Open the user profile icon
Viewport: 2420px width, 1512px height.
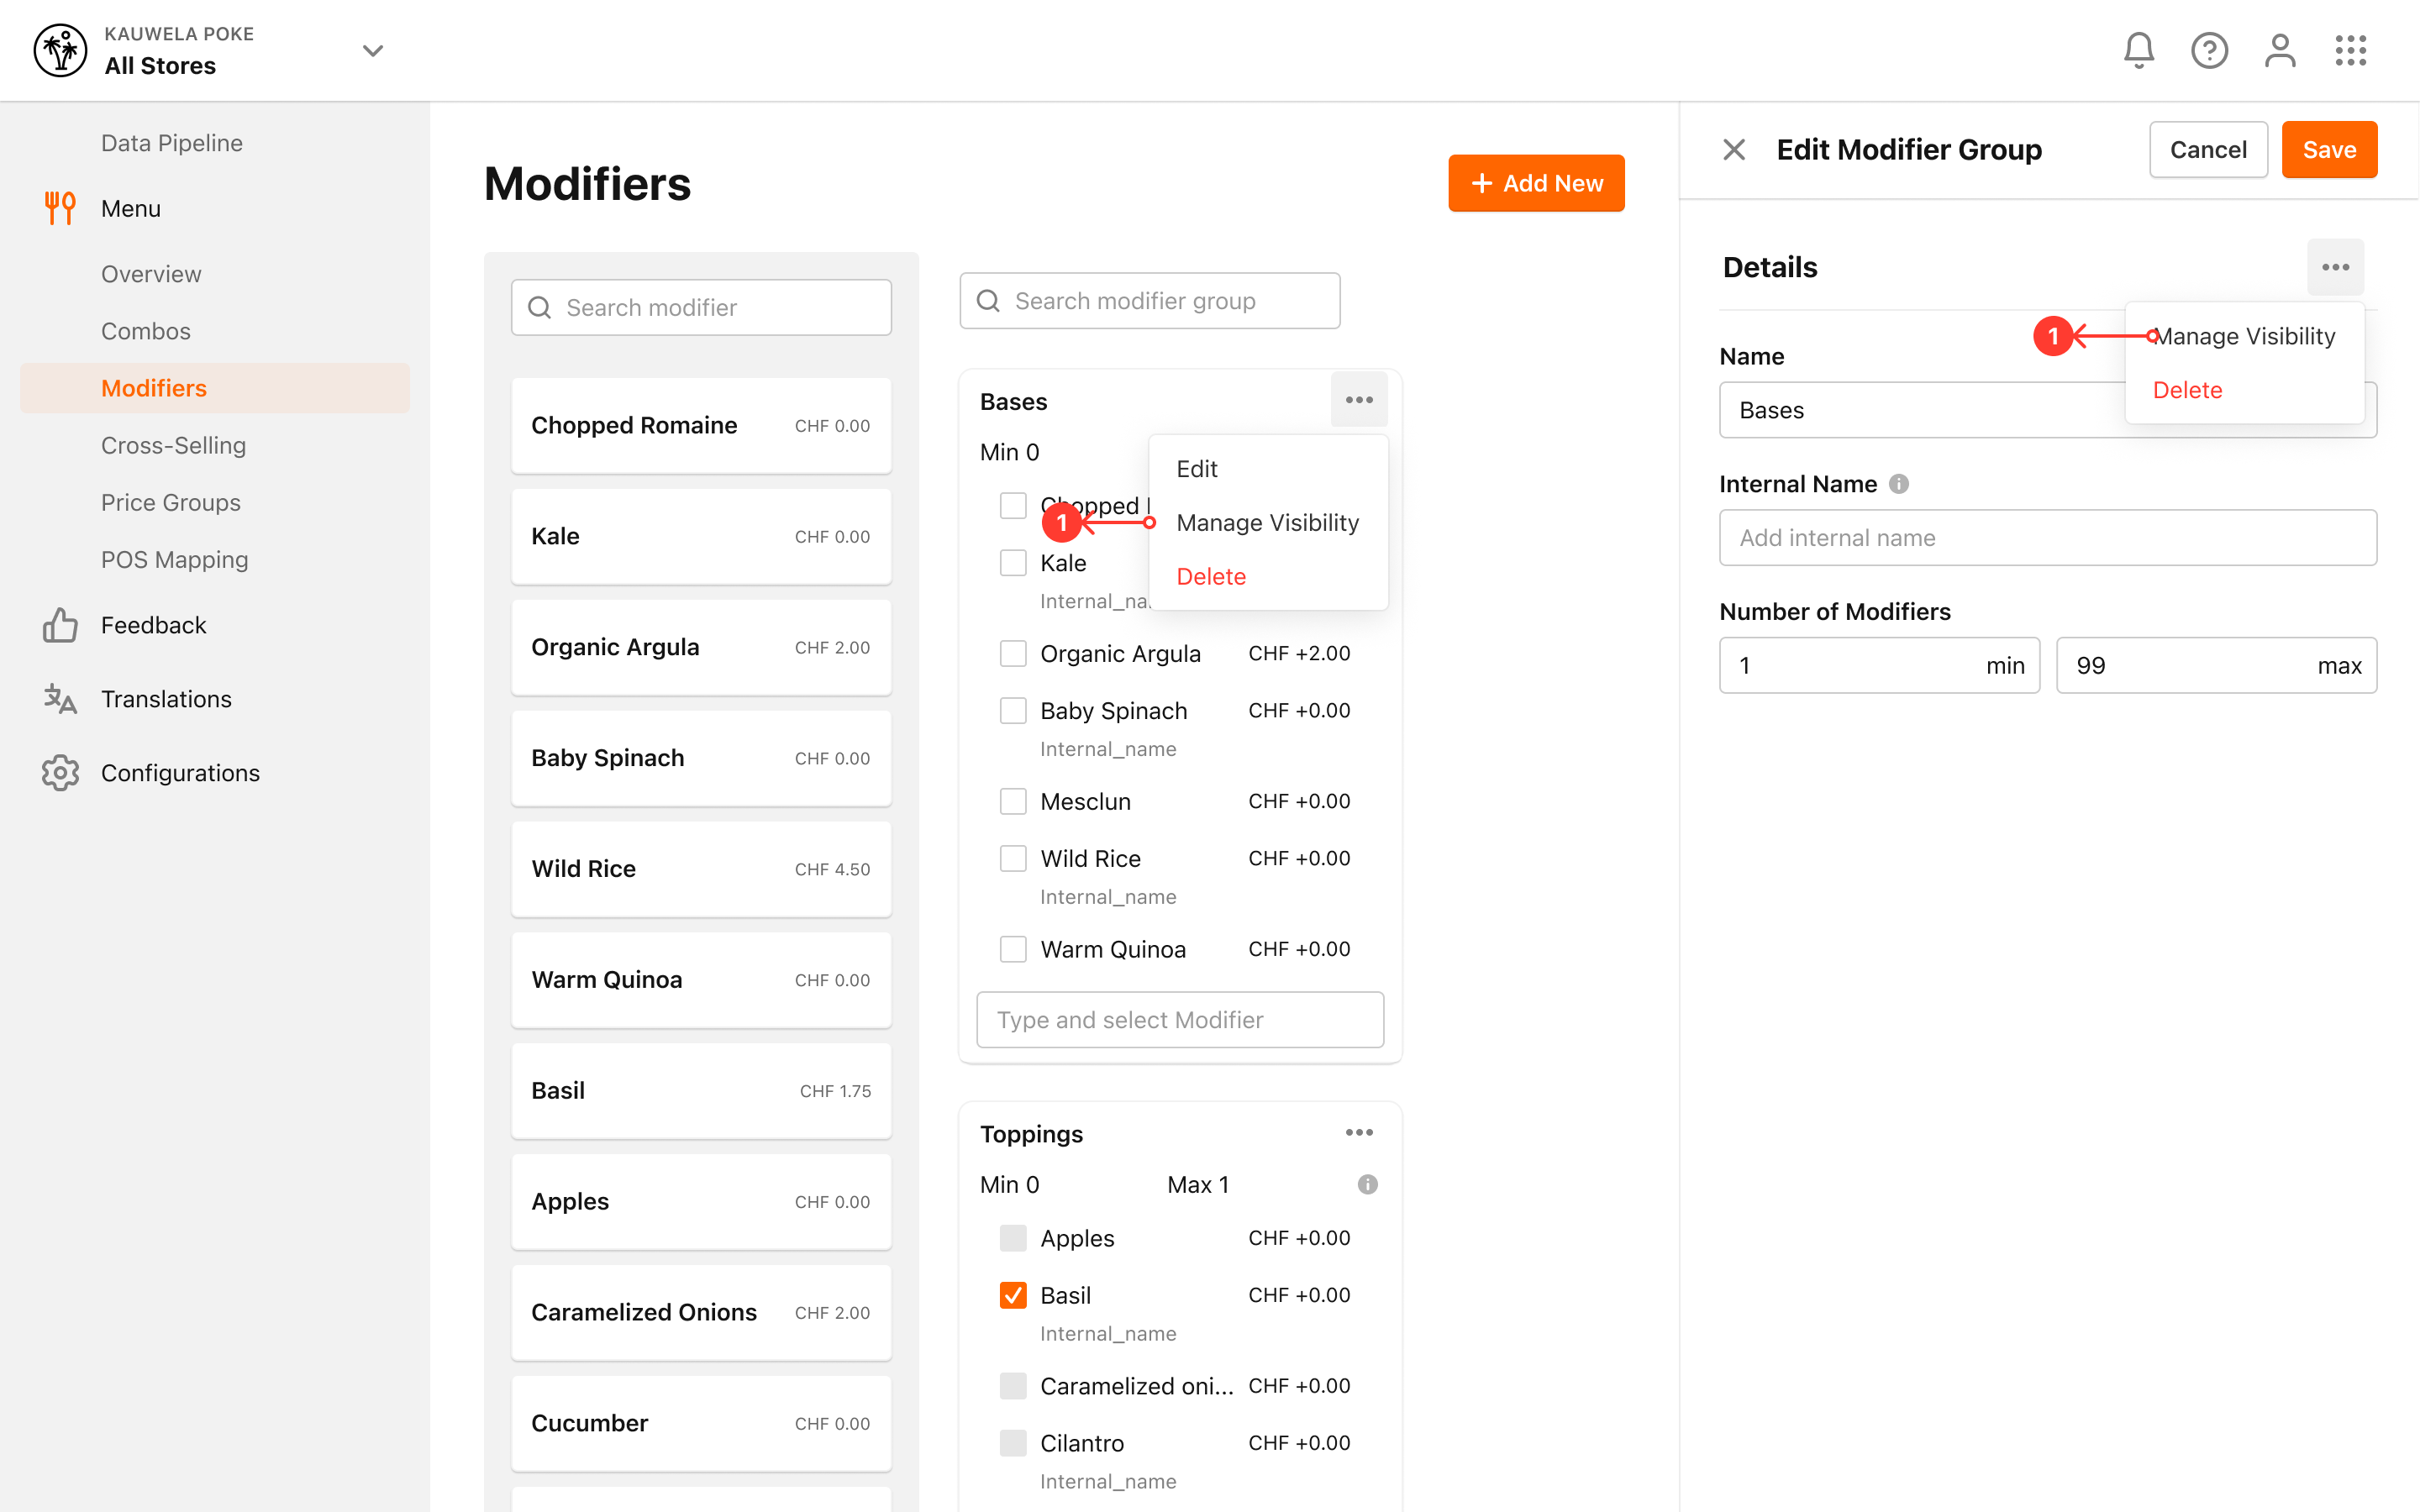coord(2280,50)
